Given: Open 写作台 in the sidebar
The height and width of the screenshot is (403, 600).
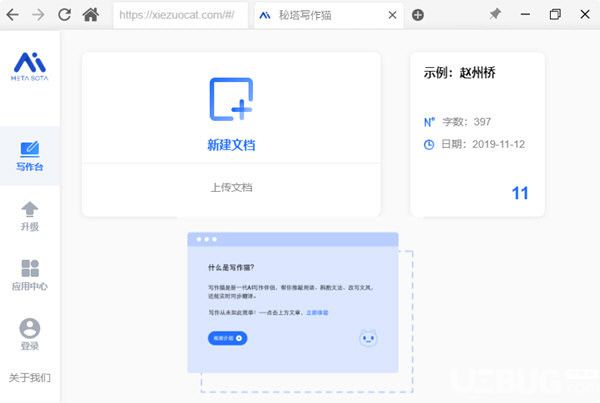Looking at the screenshot, I should 29,156.
